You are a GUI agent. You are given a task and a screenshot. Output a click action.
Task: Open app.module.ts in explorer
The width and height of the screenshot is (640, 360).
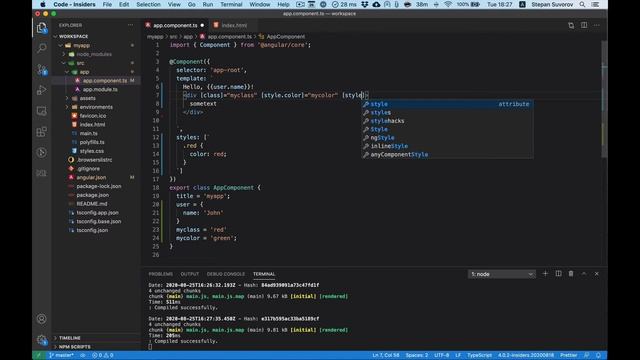click(96, 89)
